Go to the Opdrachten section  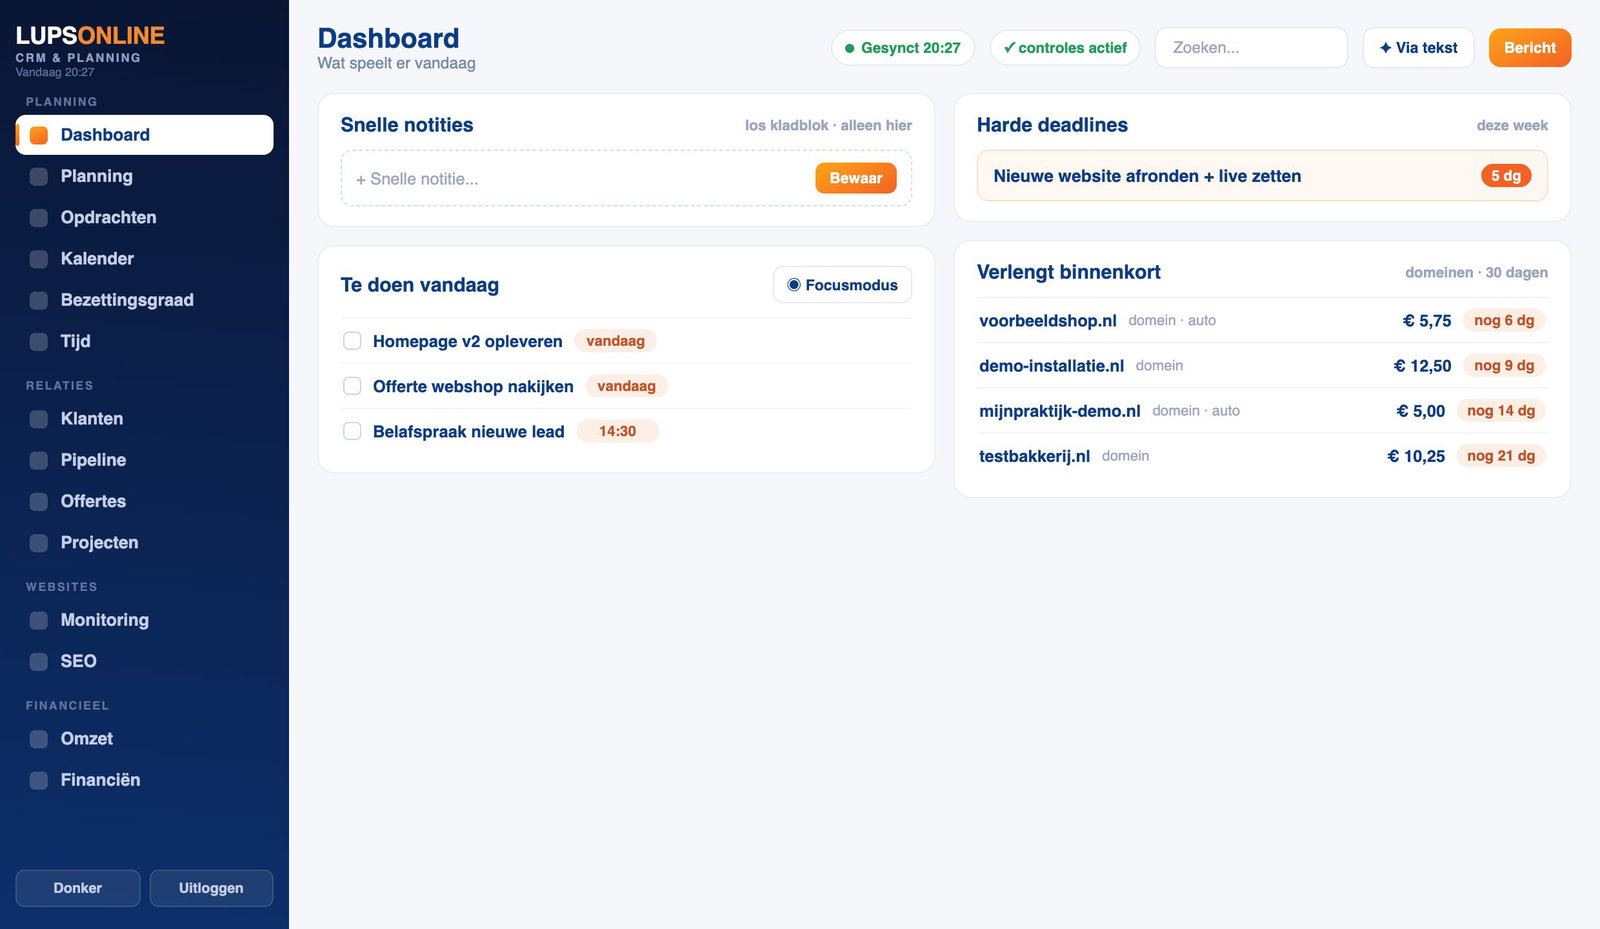pos(144,217)
